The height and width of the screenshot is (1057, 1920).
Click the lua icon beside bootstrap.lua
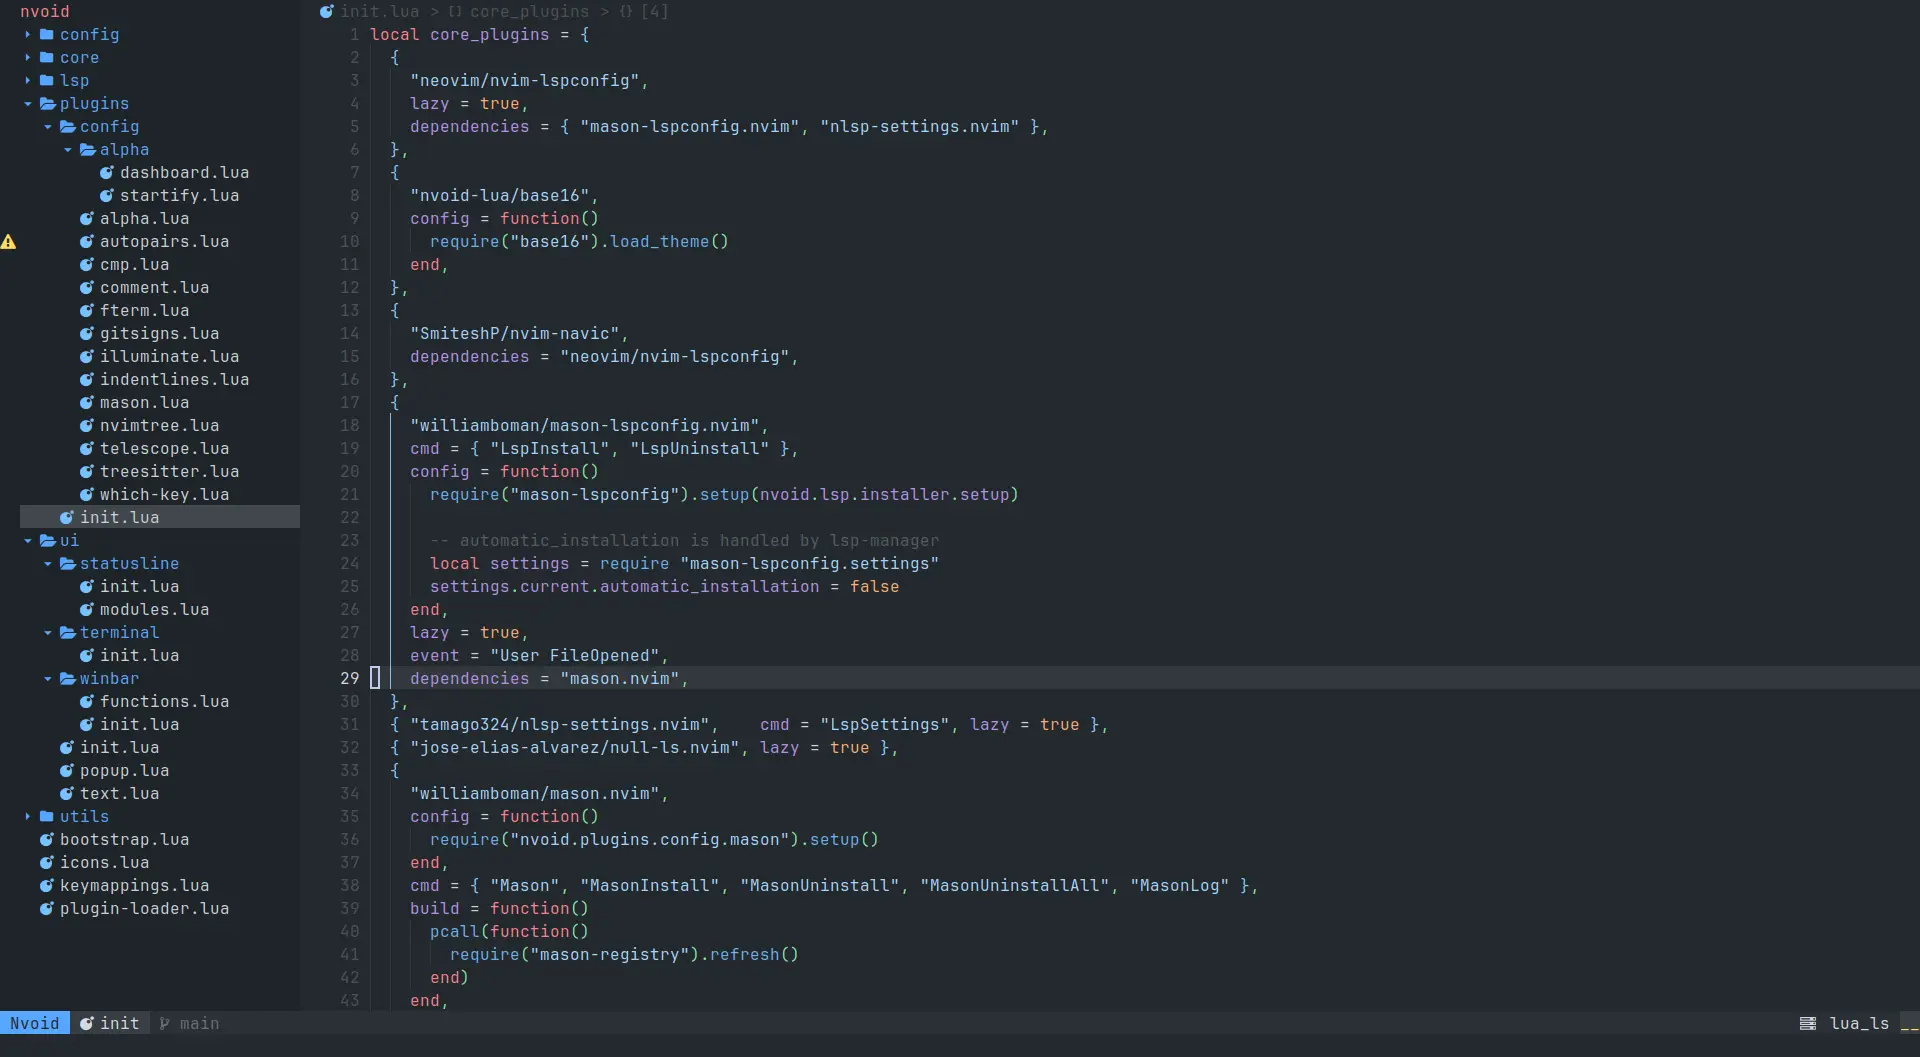click(47, 840)
